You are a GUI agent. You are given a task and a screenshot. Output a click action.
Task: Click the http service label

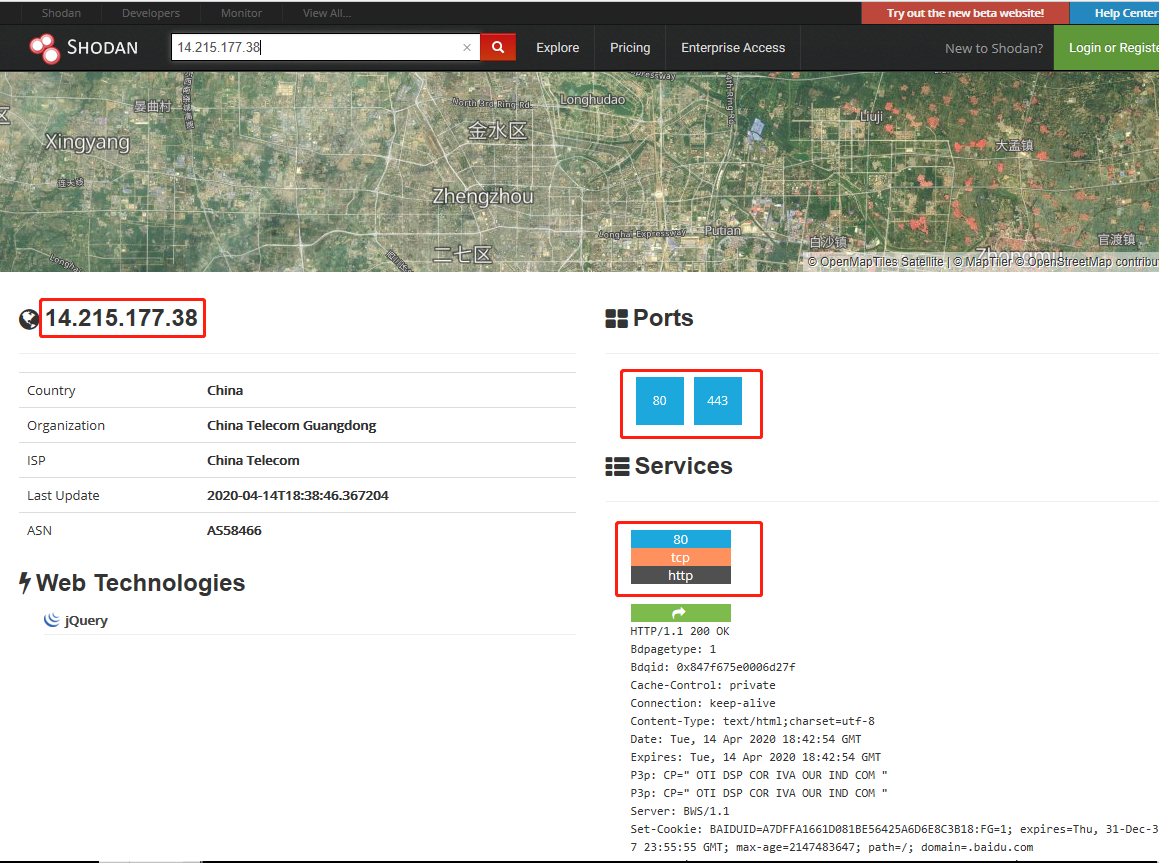(680, 576)
